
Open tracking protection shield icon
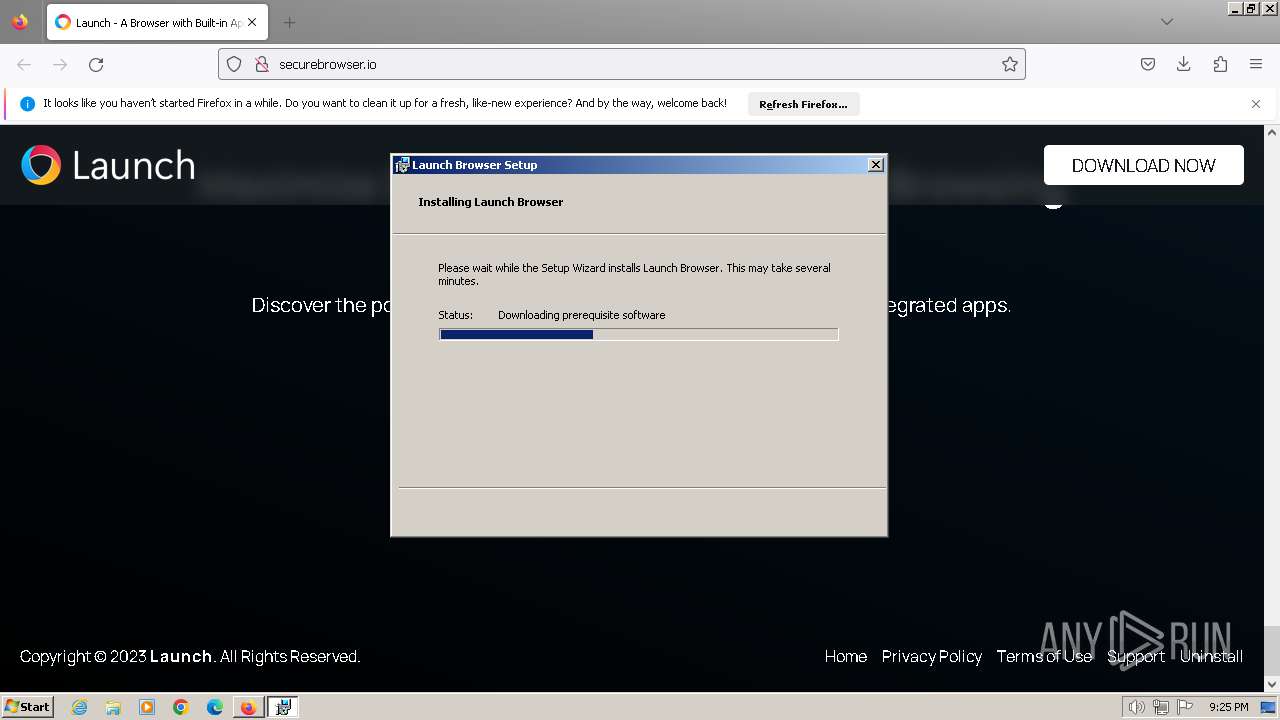[x=234, y=64]
